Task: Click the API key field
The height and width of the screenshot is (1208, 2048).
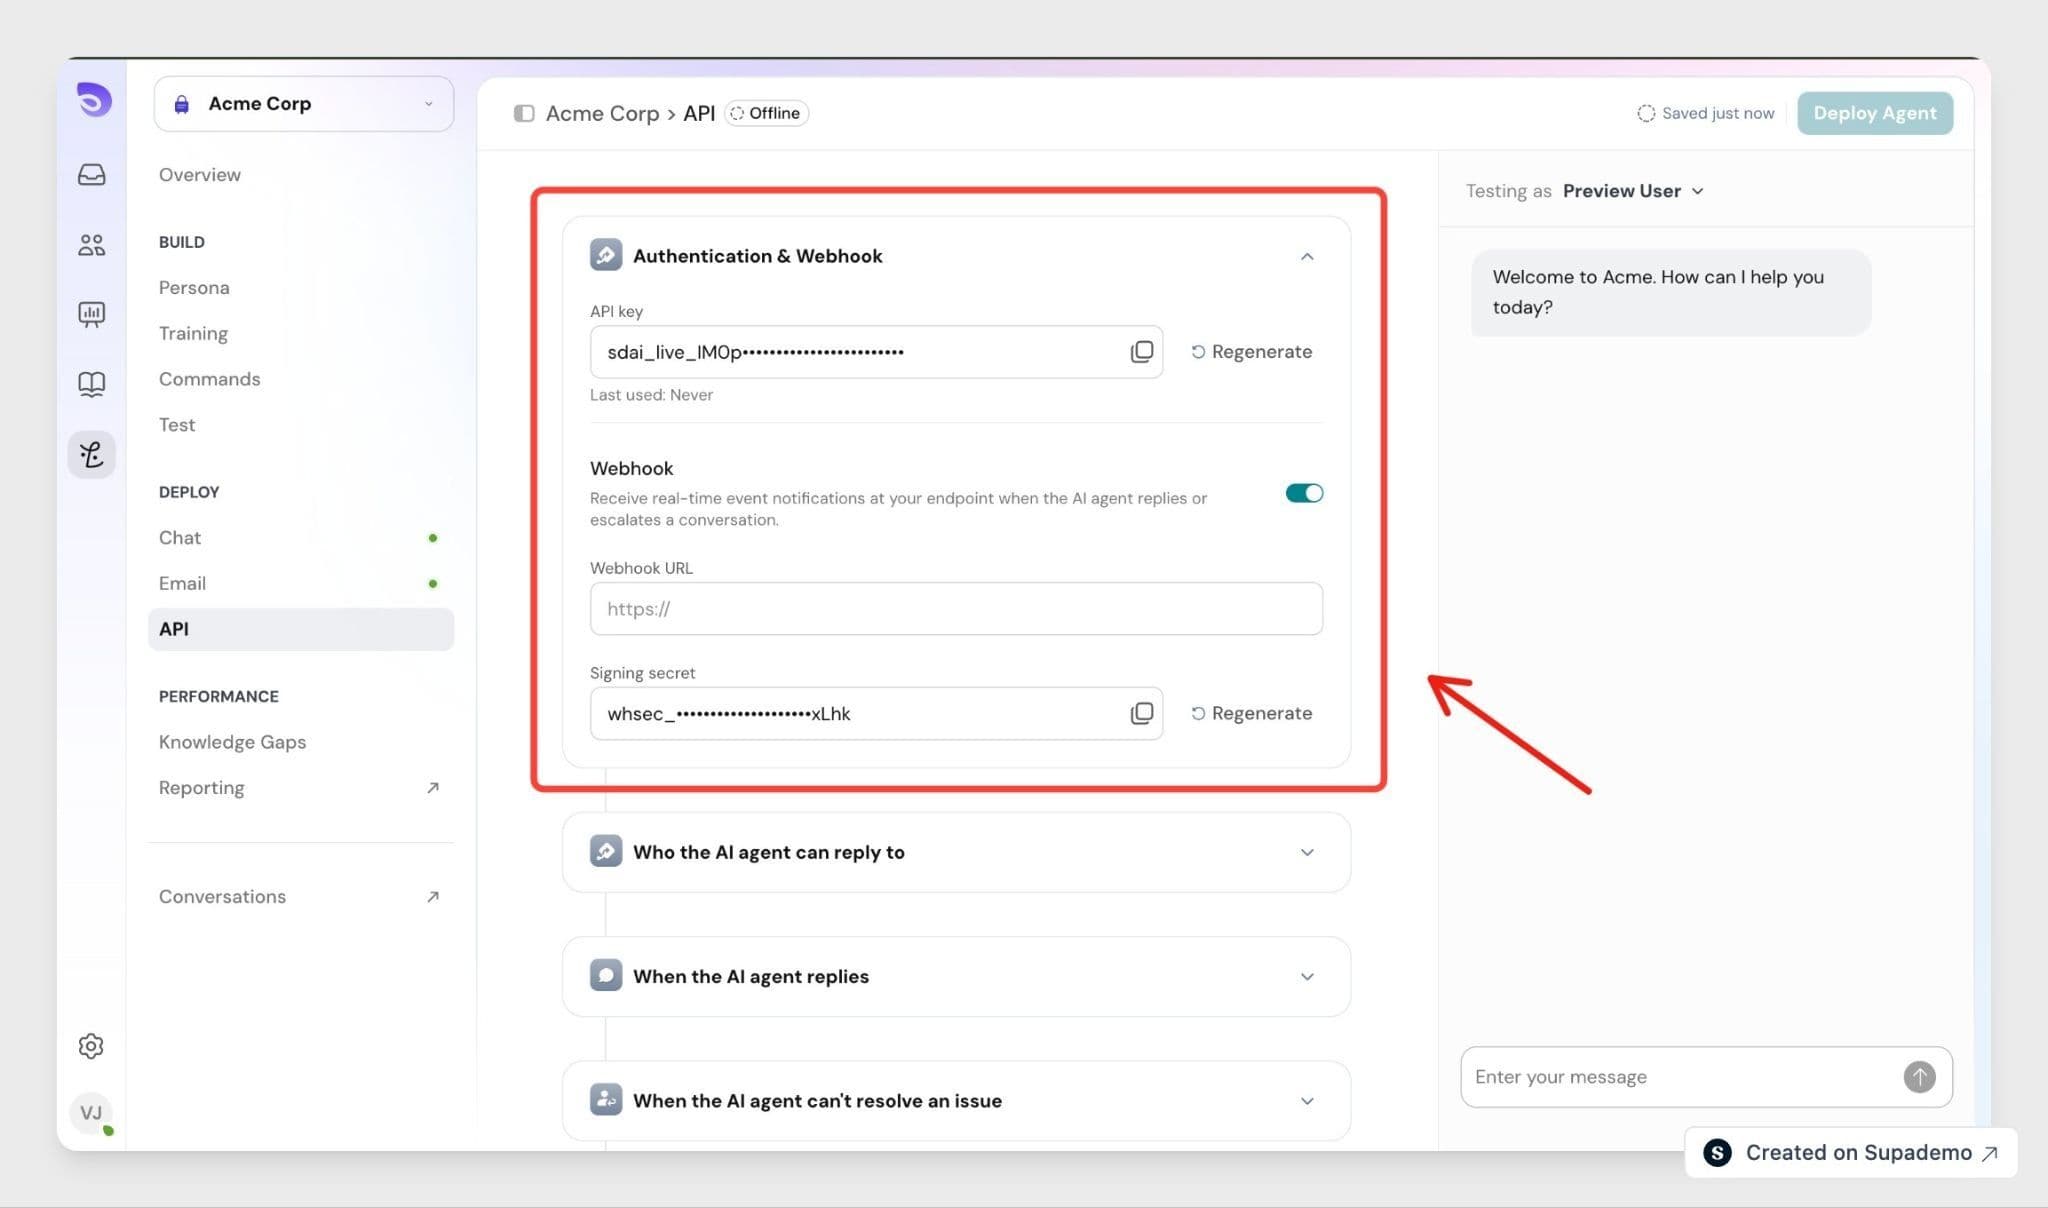Action: click(x=876, y=352)
